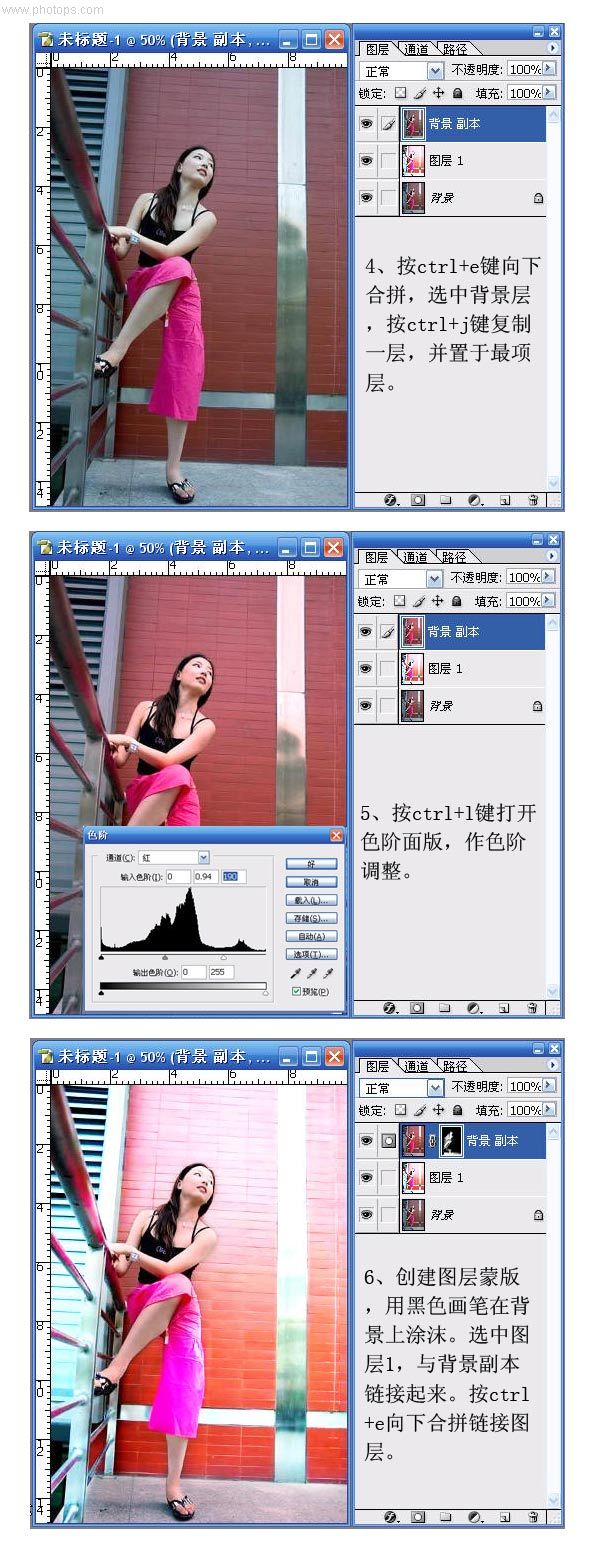593x1560 pixels.
Task: Uncheck the 预览(P) preview checkbox
Action: click(x=296, y=991)
